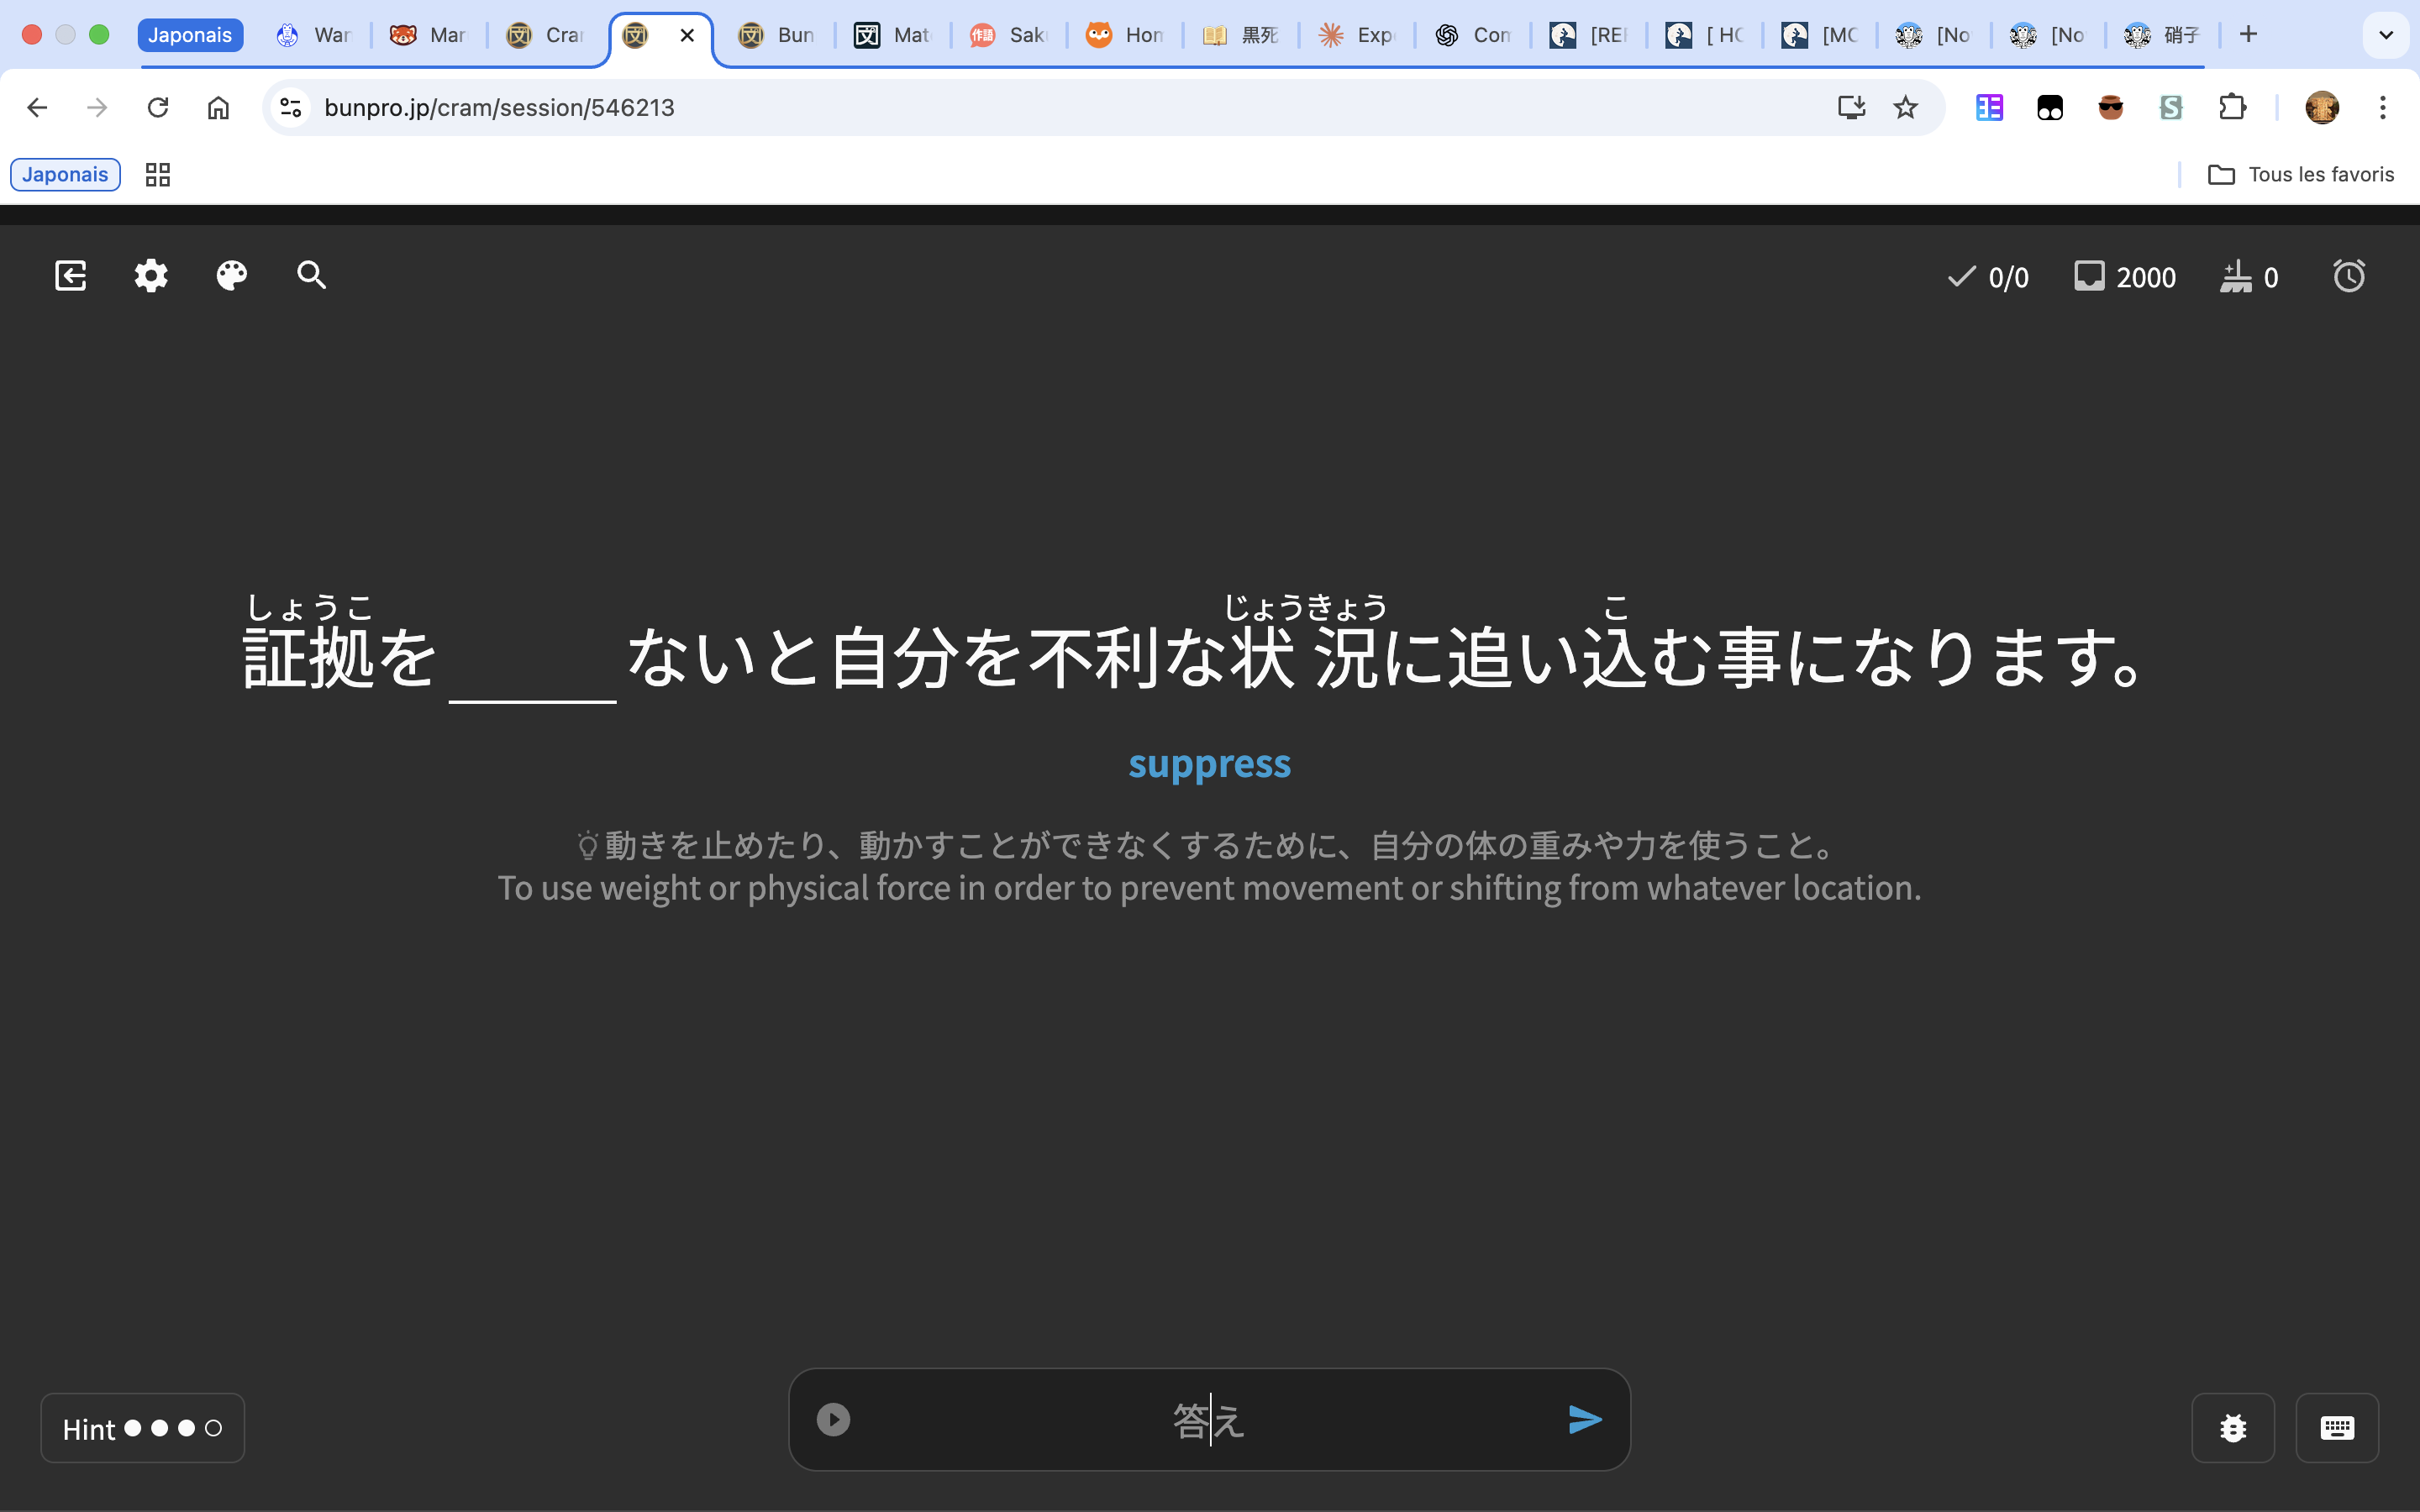Expand the tab search chevron
This screenshot has width=2420, height=1512.
(2386, 35)
